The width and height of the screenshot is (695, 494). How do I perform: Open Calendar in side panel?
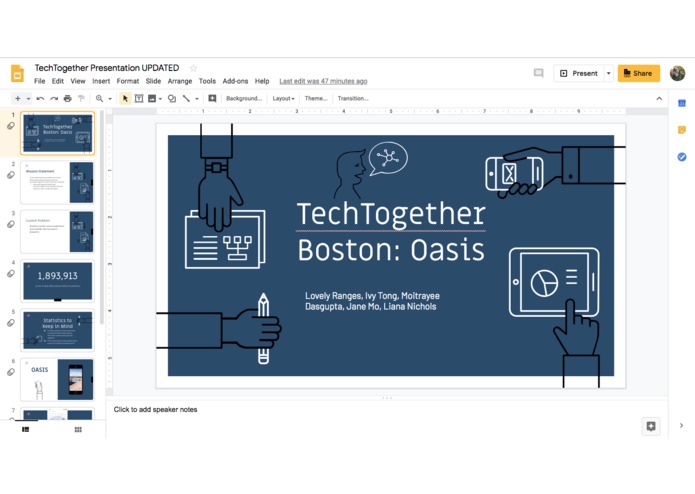click(x=682, y=103)
